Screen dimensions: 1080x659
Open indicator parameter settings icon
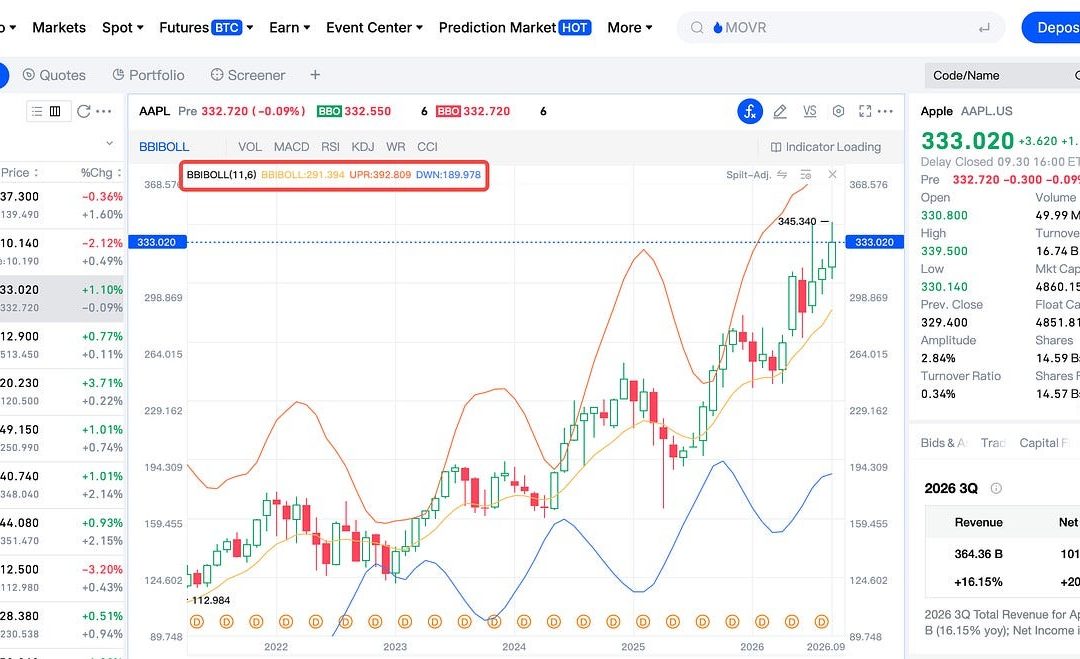point(806,174)
